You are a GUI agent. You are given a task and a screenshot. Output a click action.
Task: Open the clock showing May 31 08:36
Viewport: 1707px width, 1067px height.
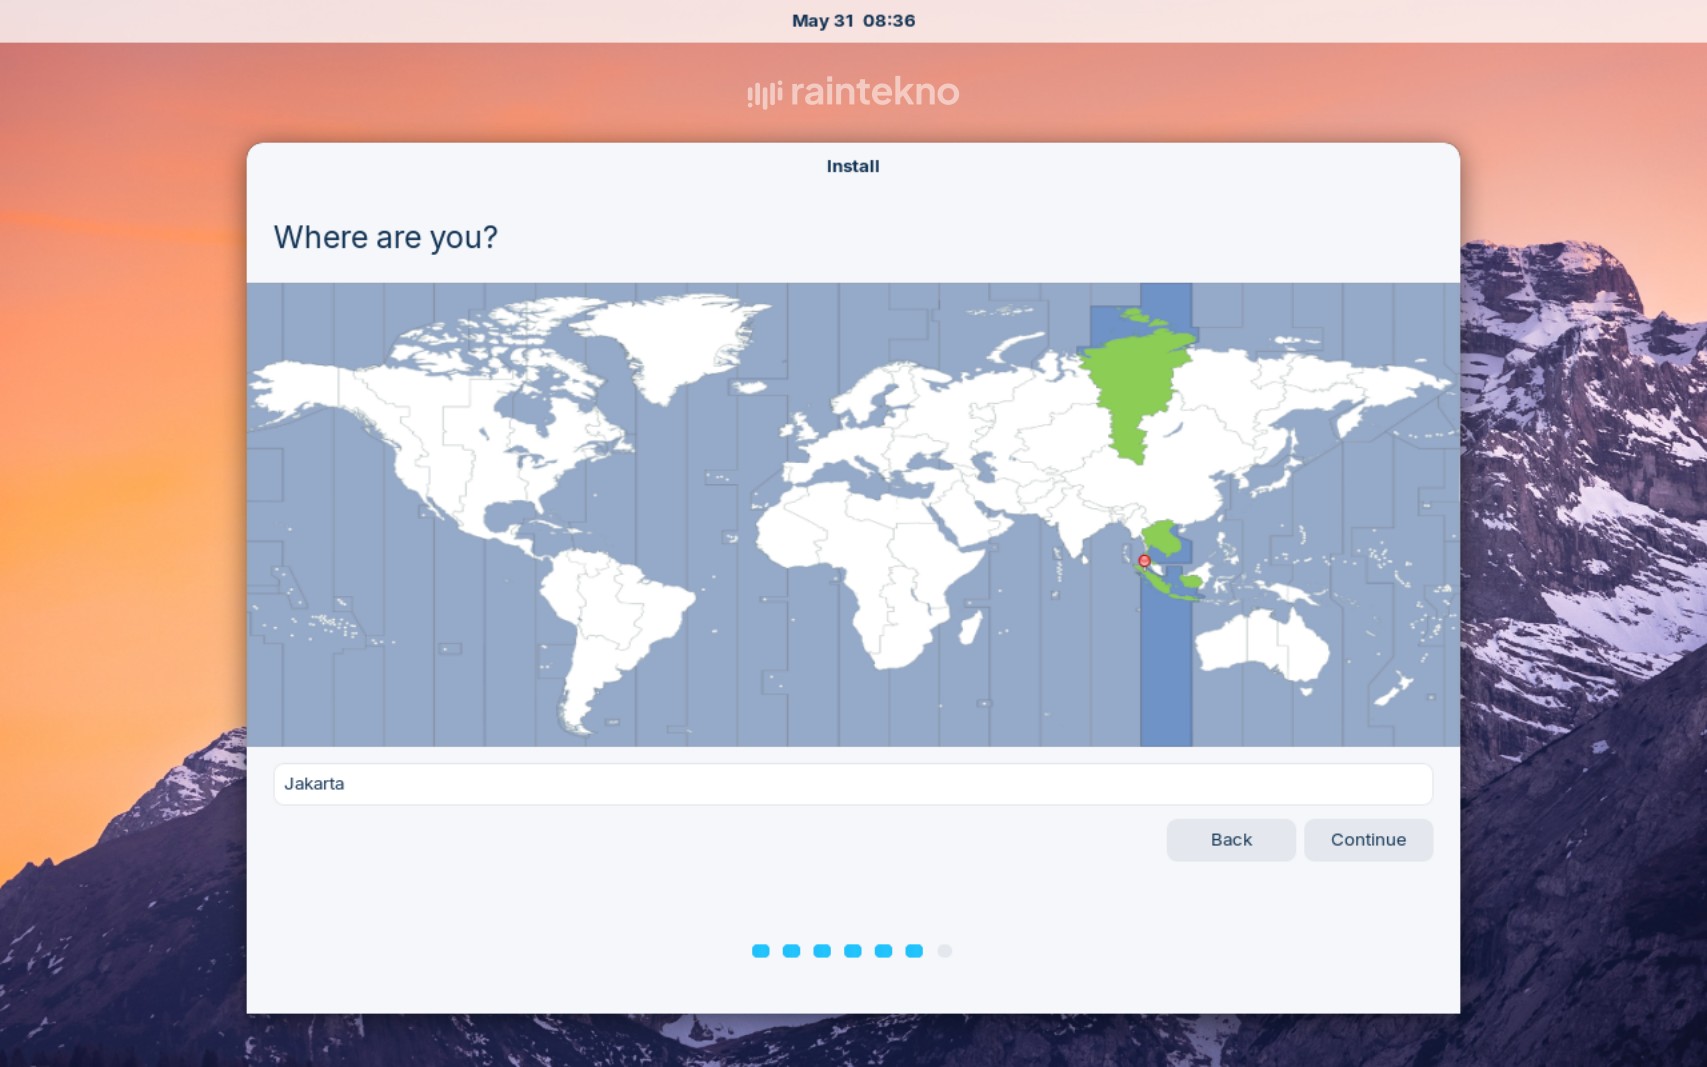click(x=853, y=20)
